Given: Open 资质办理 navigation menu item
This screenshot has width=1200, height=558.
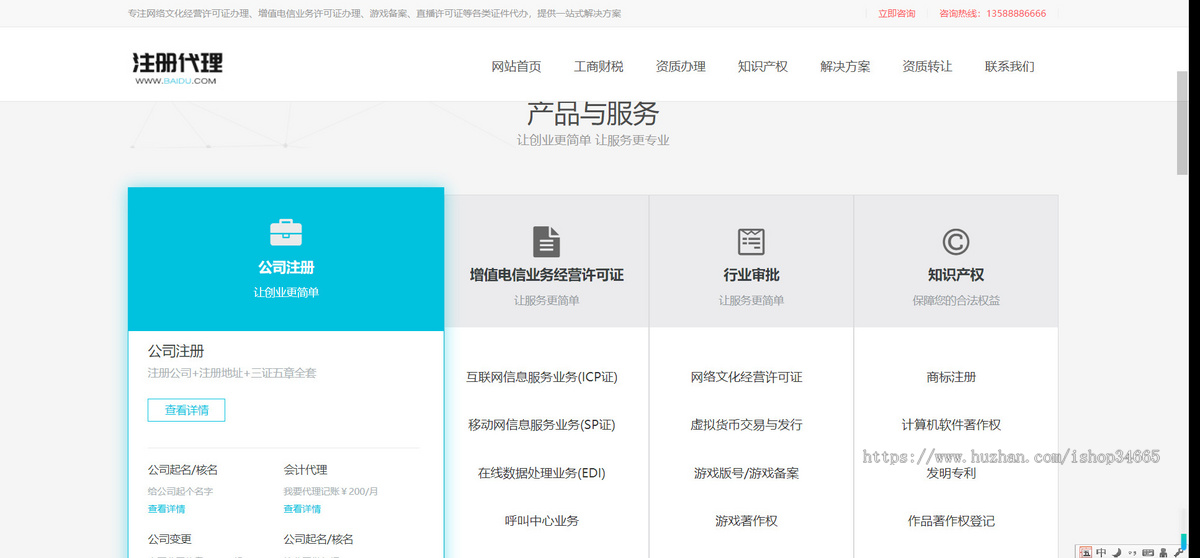Looking at the screenshot, I should 680,67.
